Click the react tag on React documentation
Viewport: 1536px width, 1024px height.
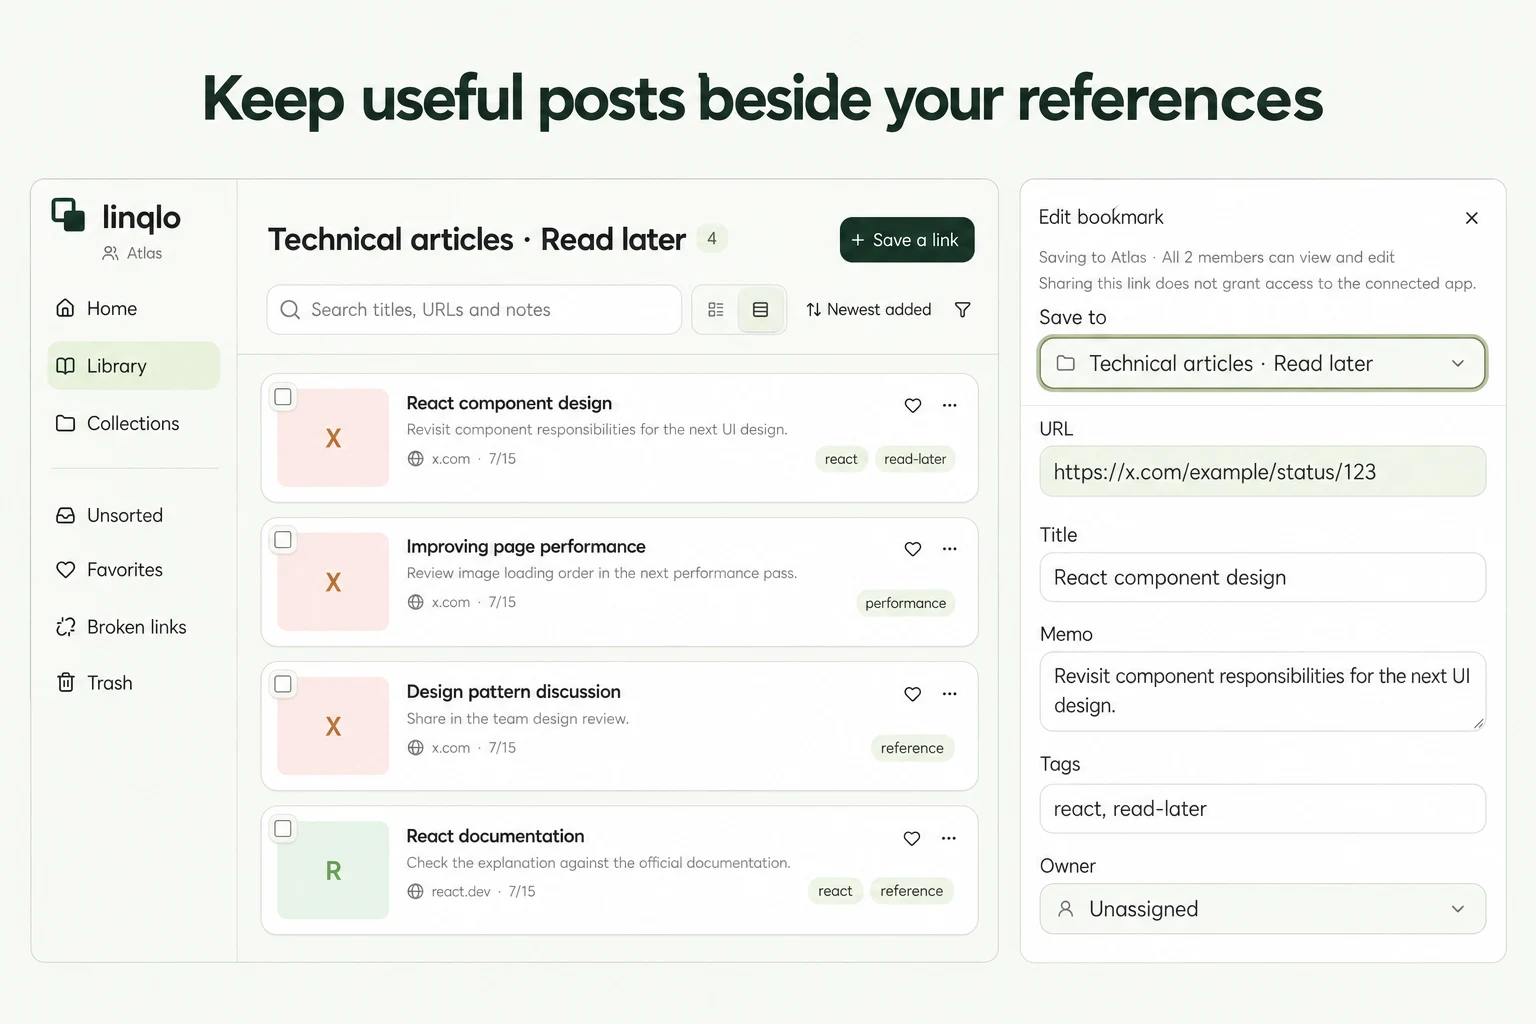pyautogui.click(x=835, y=891)
